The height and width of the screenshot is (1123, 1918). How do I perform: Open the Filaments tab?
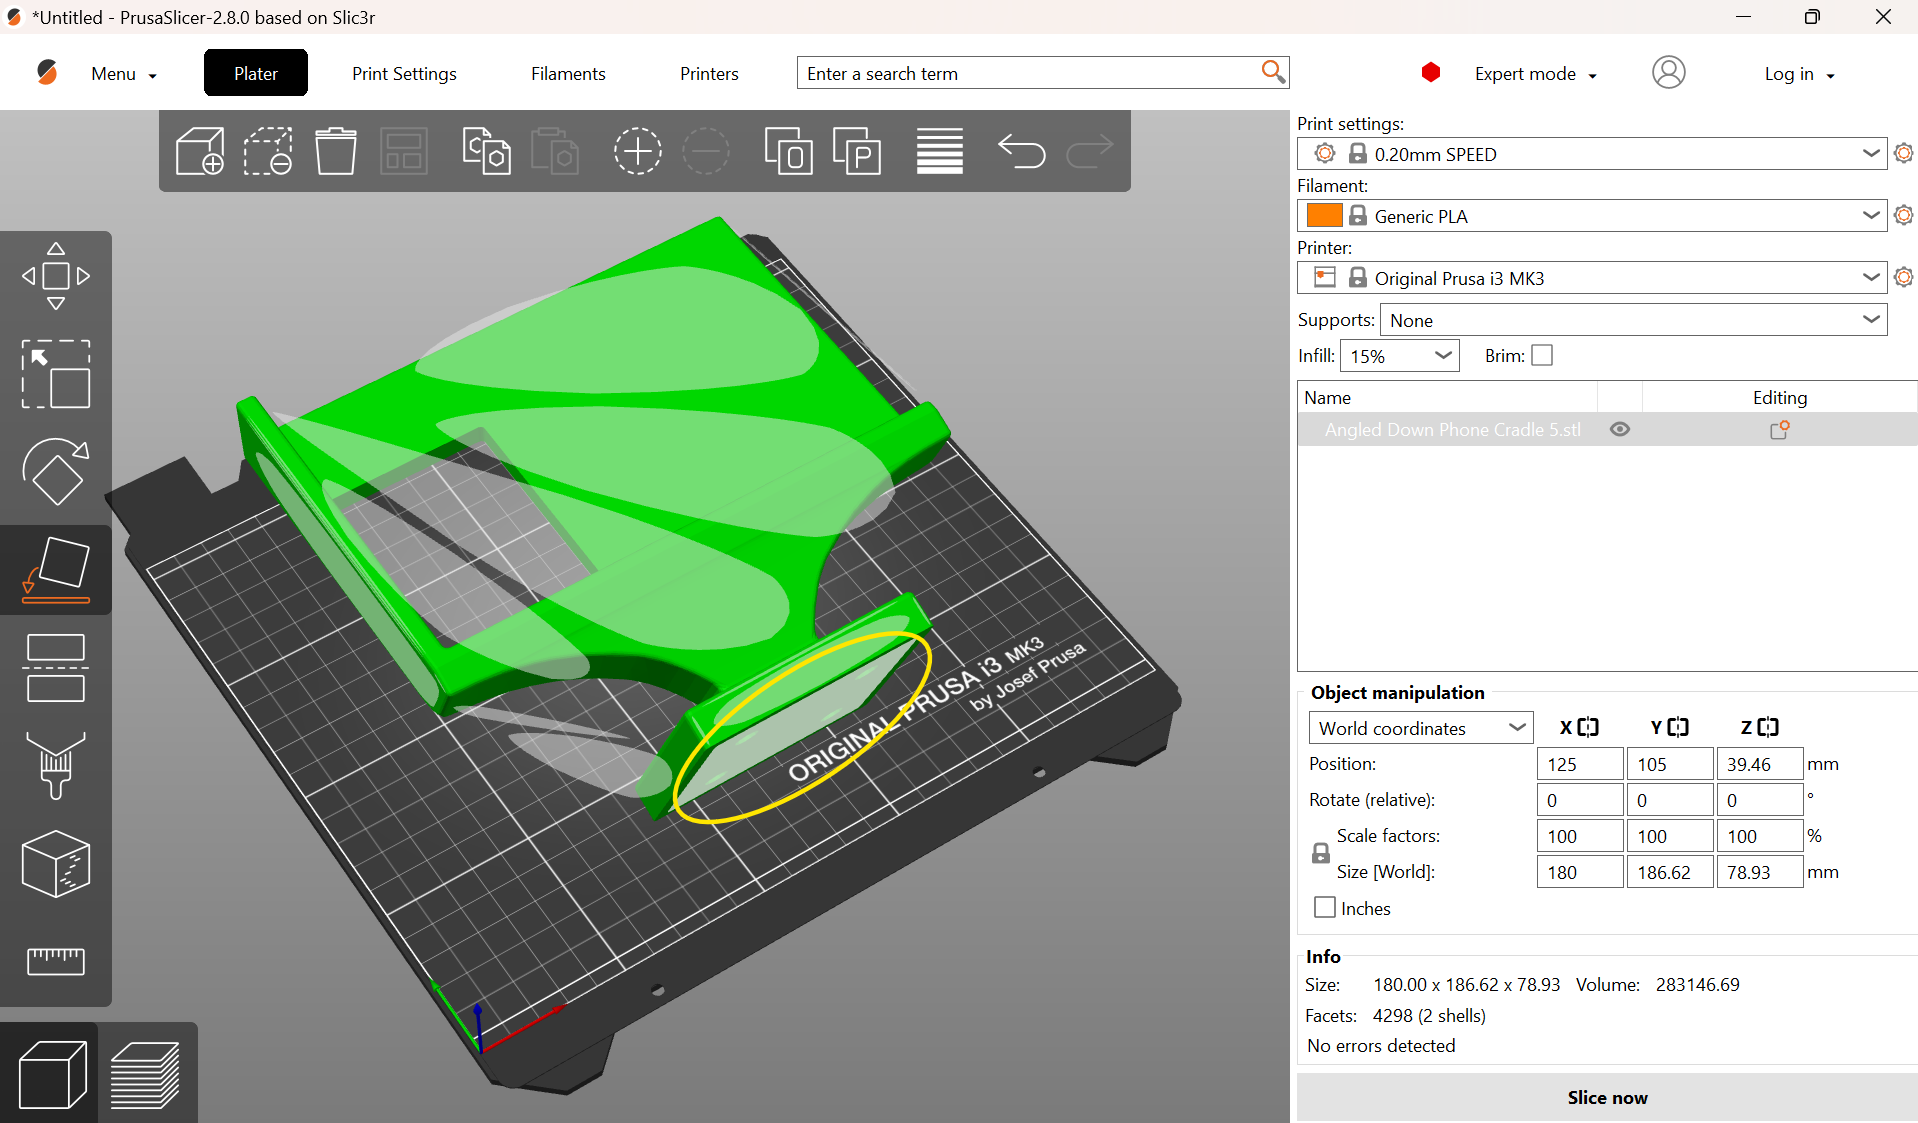click(568, 73)
